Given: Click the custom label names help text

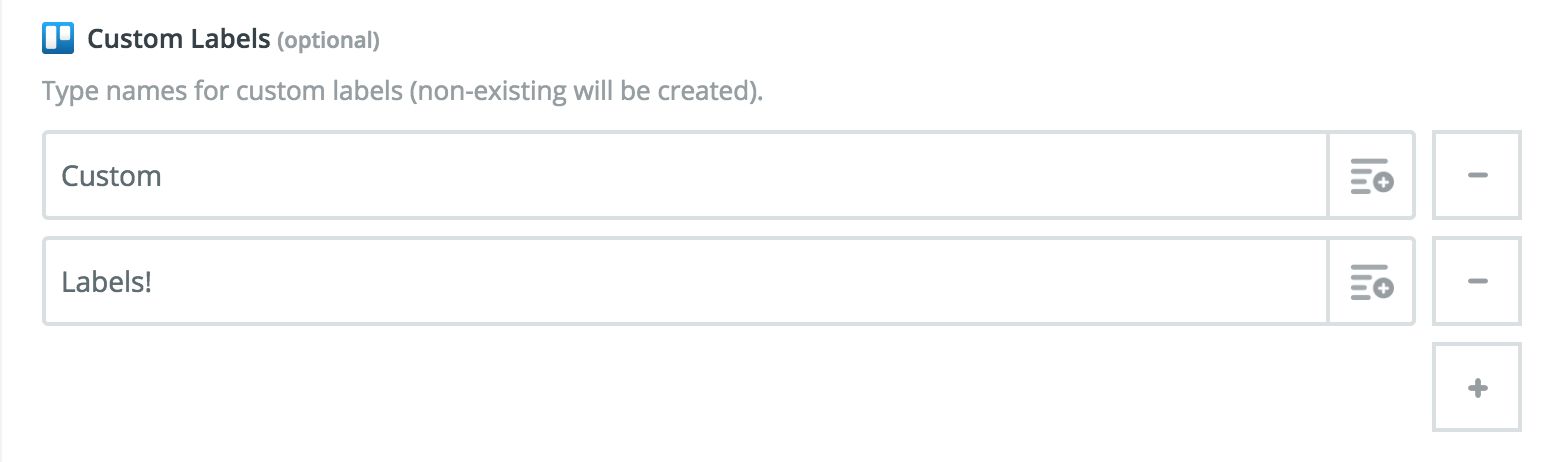Looking at the screenshot, I should click(x=402, y=93).
